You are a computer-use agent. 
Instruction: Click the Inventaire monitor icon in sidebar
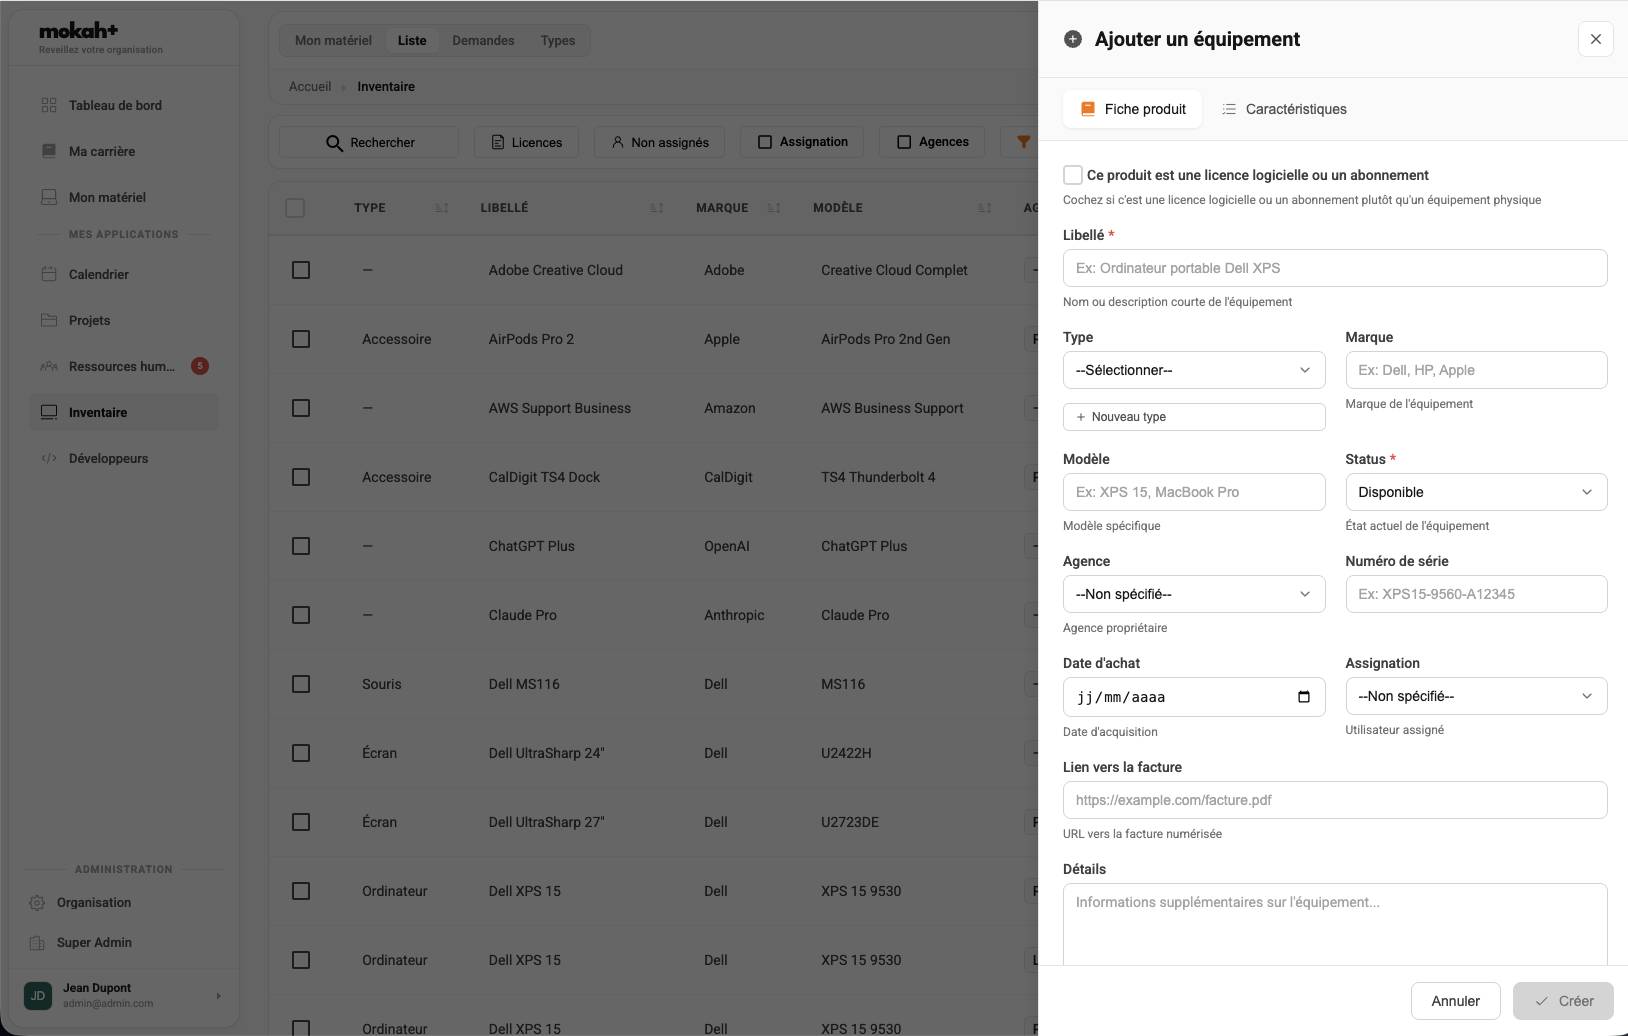[49, 412]
